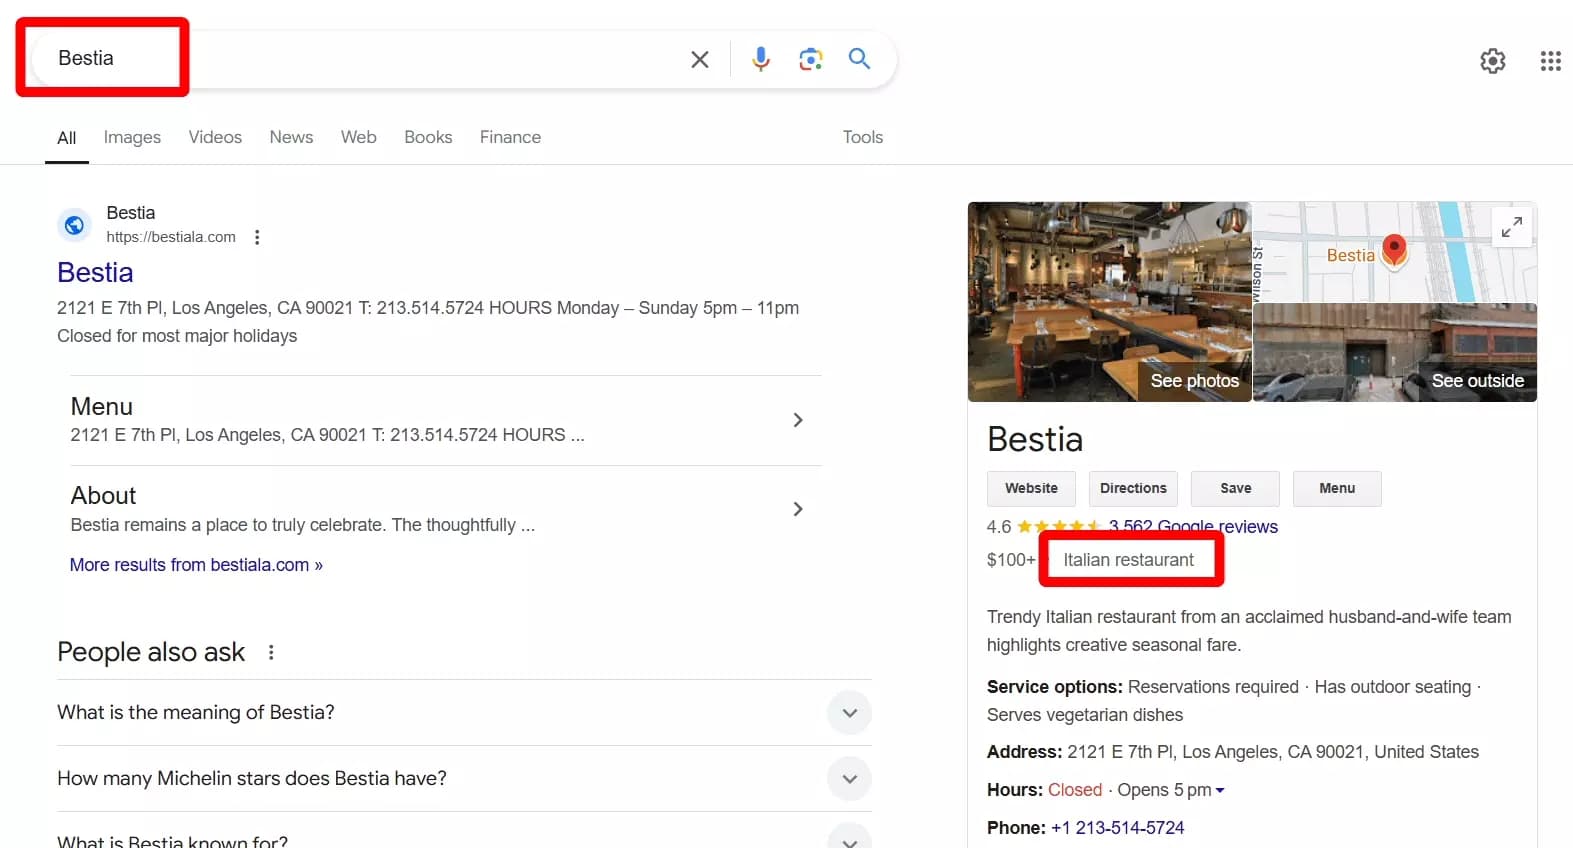The image size is (1573, 848).
Task: Click the https://bestiala.com URL text
Action: pyautogui.click(x=171, y=237)
